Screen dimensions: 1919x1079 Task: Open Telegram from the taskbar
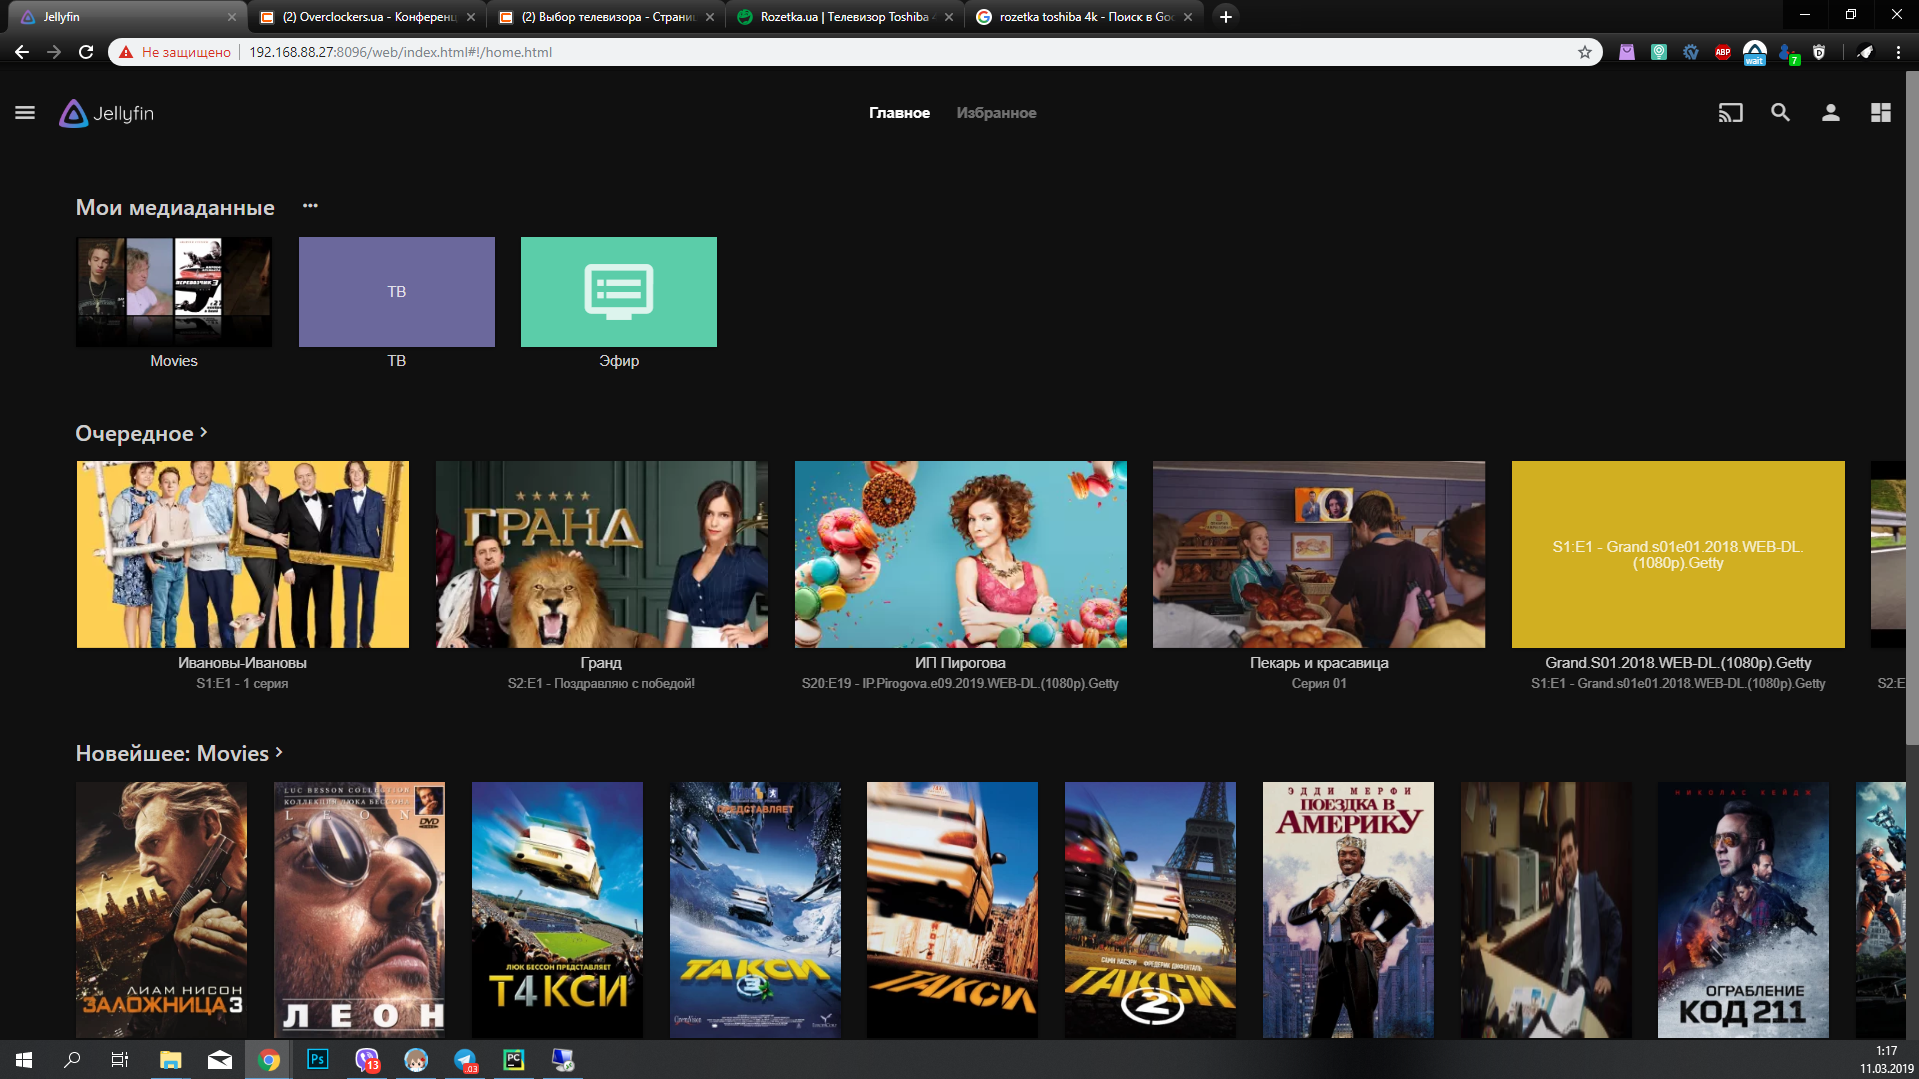[x=465, y=1060]
